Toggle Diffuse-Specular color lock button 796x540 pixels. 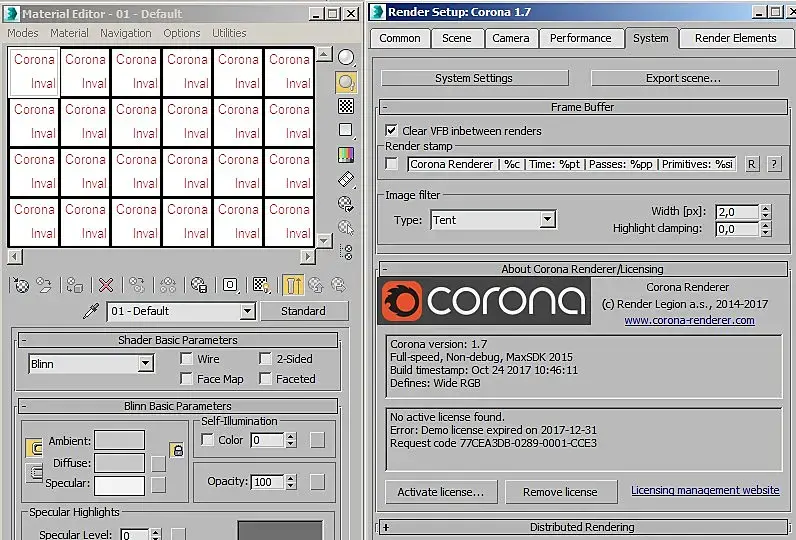[x=34, y=473]
